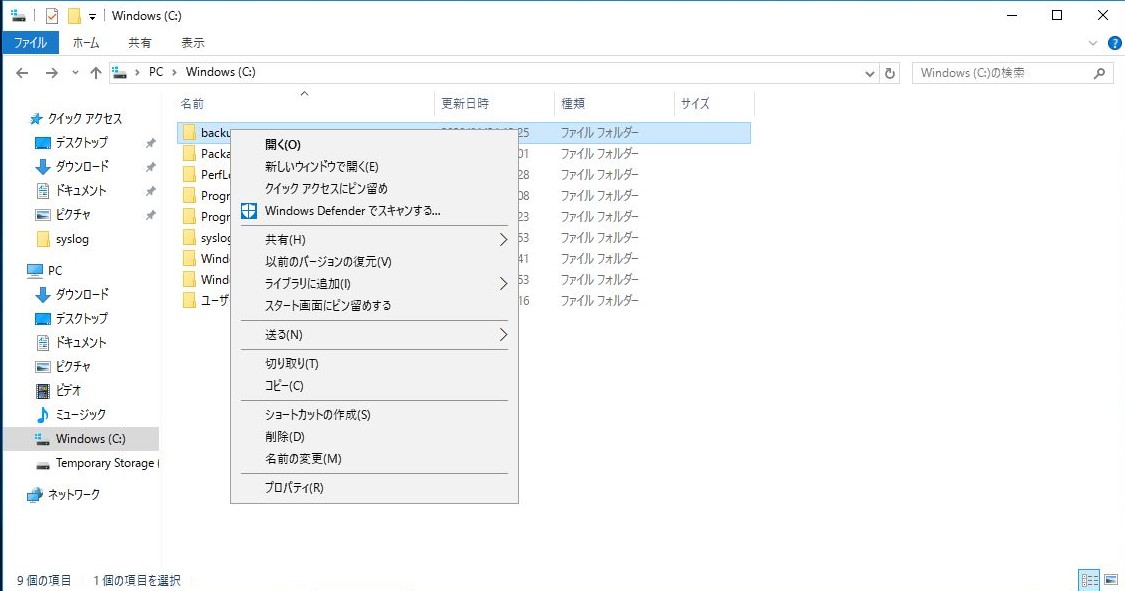
Task: Toggle sort order on the 名前 column
Action: (x=195, y=103)
